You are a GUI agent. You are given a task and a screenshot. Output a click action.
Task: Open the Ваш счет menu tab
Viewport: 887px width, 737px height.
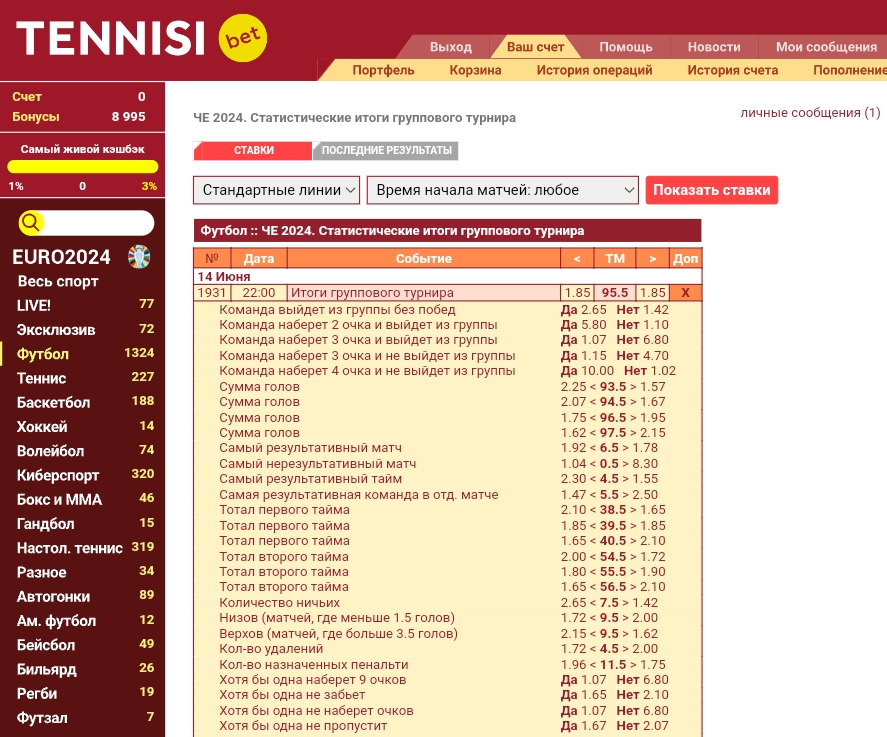pos(535,47)
